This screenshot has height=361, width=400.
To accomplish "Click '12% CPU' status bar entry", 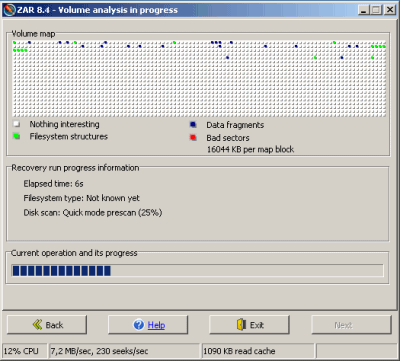I will [x=21, y=351].
